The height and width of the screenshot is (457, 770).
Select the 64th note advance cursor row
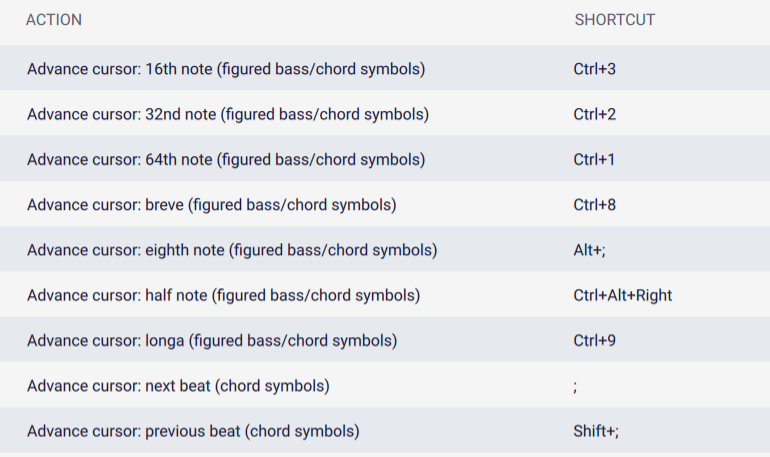click(385, 158)
